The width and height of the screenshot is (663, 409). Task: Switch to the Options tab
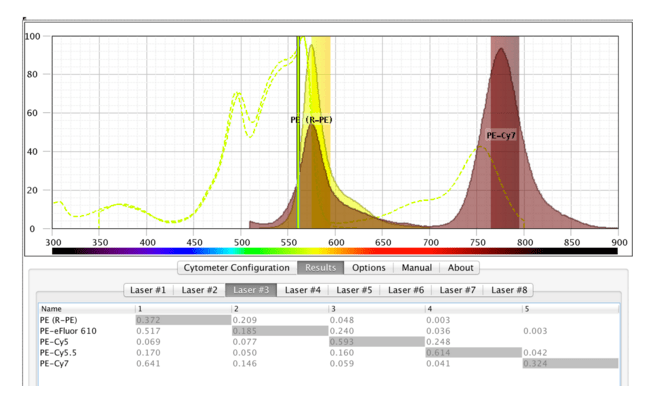click(x=369, y=268)
